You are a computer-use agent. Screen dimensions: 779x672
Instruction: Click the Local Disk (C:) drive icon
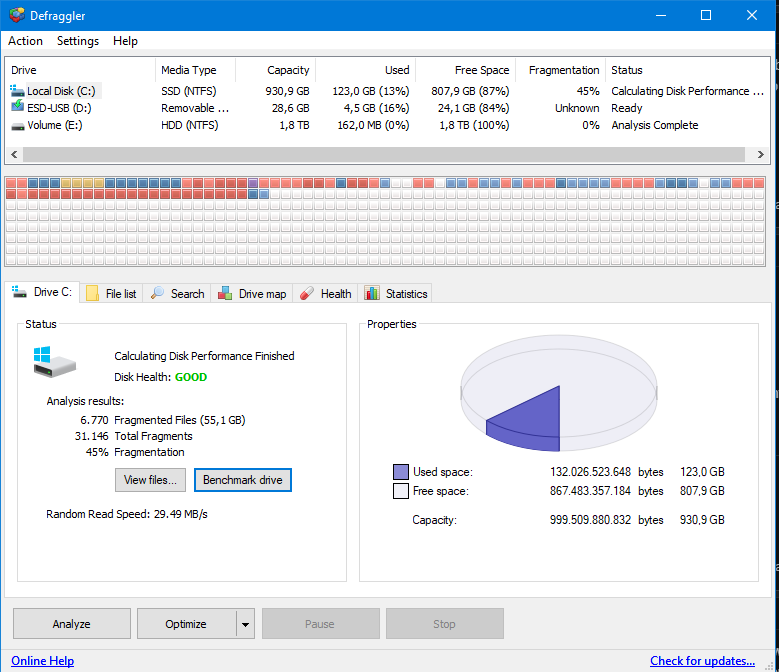17,91
